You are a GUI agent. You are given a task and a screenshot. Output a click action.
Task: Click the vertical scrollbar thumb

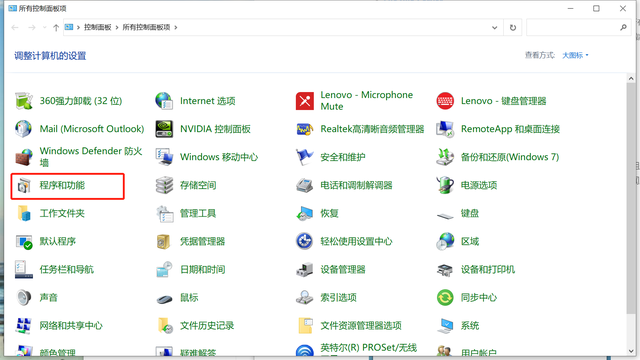tap(631, 198)
